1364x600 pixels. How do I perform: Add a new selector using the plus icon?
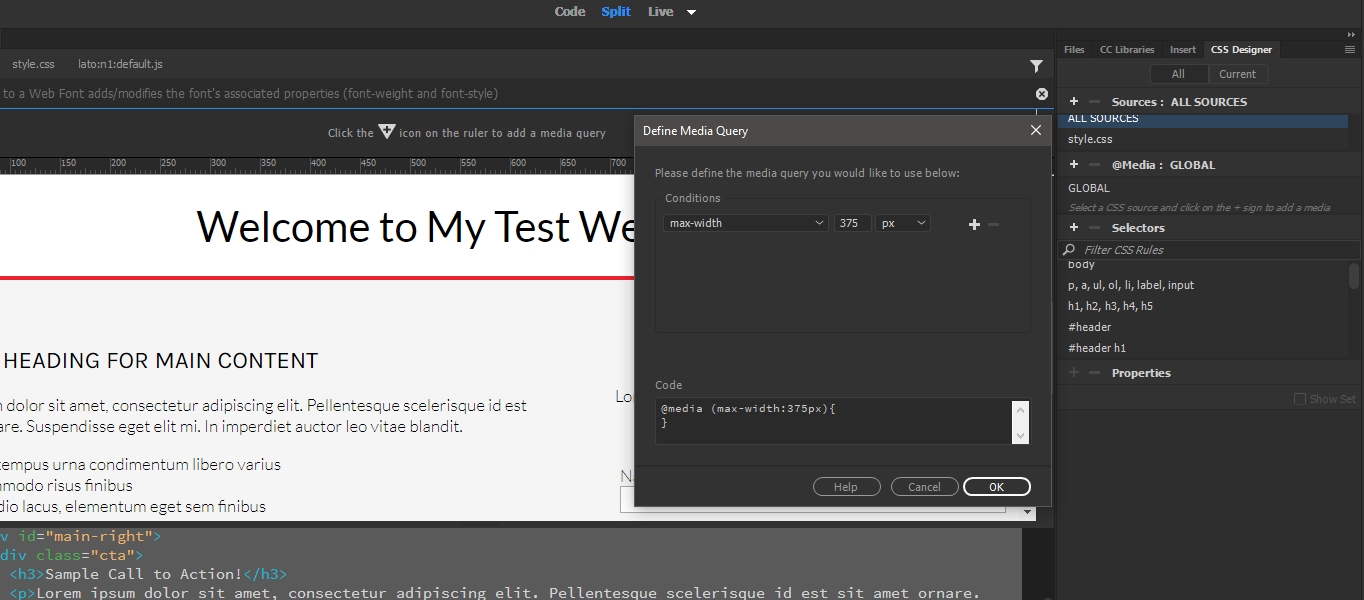point(1074,227)
